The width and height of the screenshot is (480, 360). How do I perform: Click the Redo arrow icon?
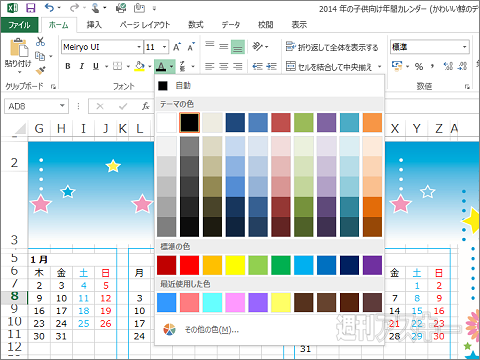point(75,8)
